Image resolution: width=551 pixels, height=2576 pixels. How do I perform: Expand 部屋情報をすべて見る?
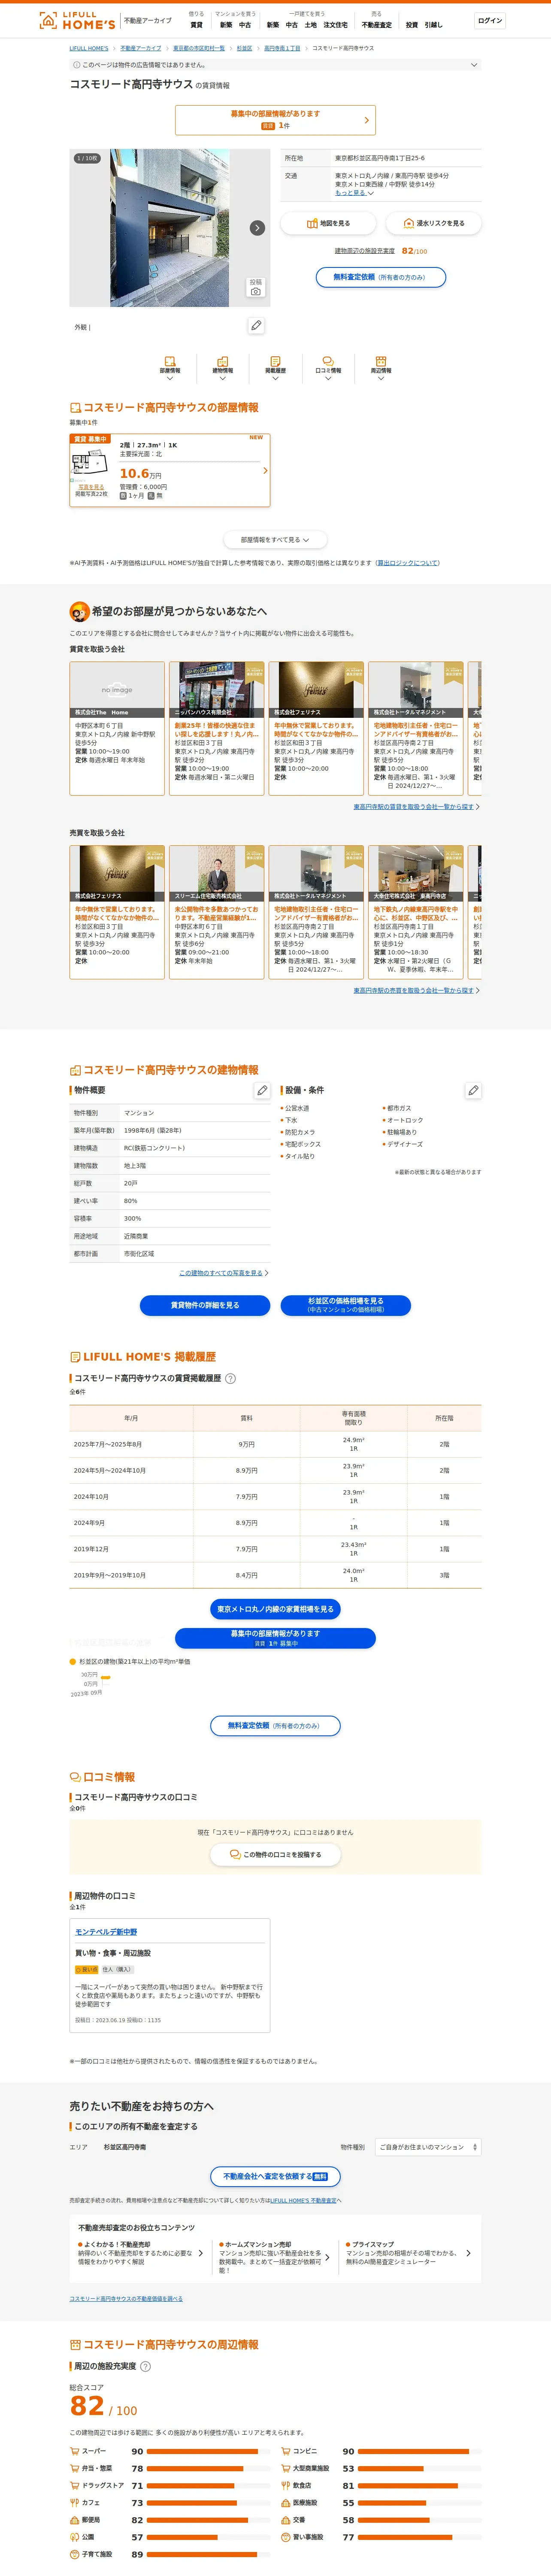[275, 540]
